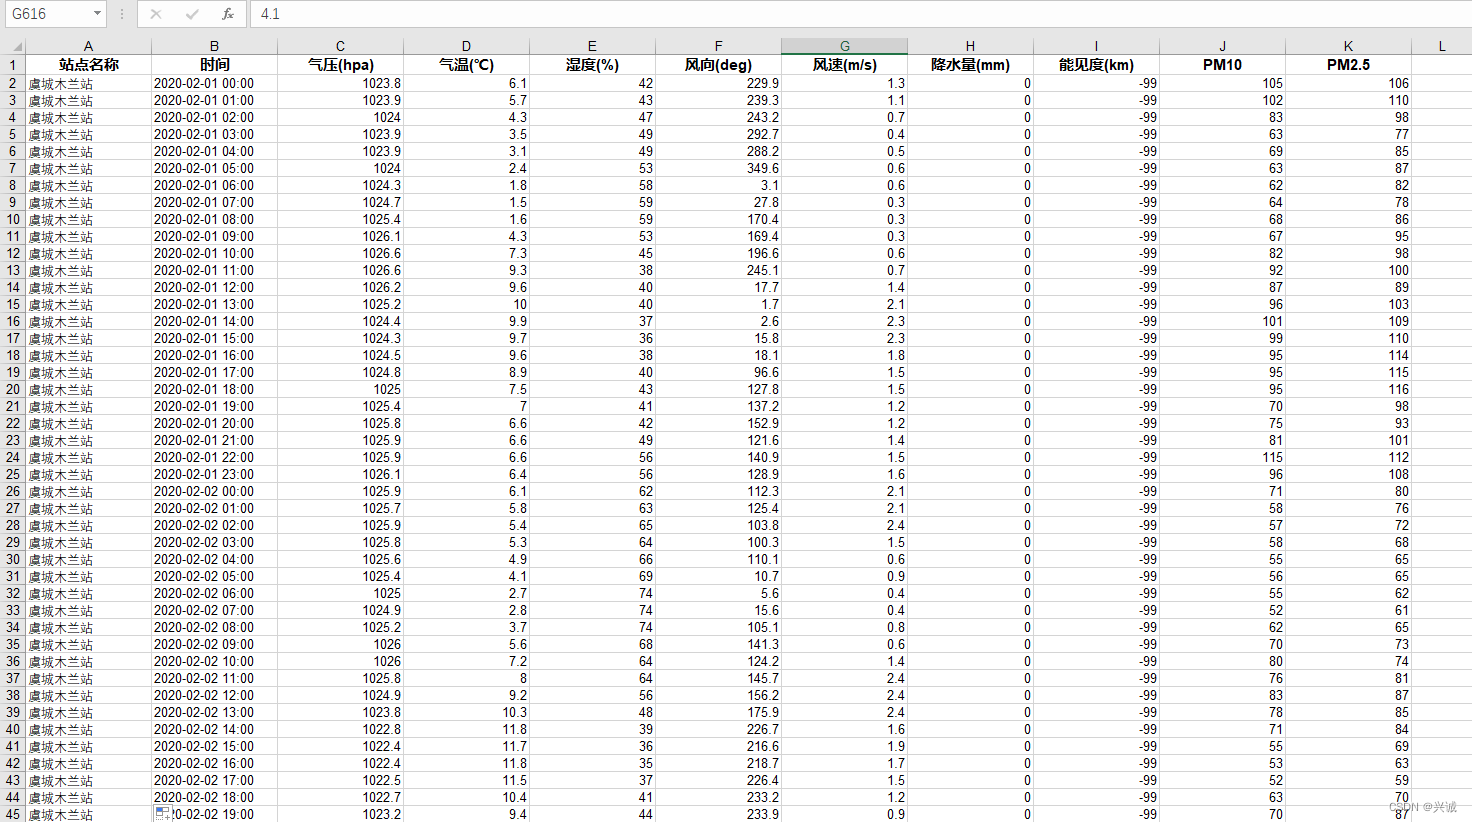Click the cancel entry X icon in formula bar
The height and width of the screenshot is (822, 1472).
(156, 14)
